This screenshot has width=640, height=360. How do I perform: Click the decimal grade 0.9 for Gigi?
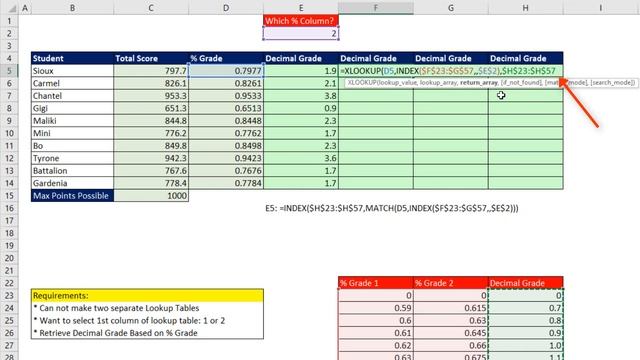[301, 108]
